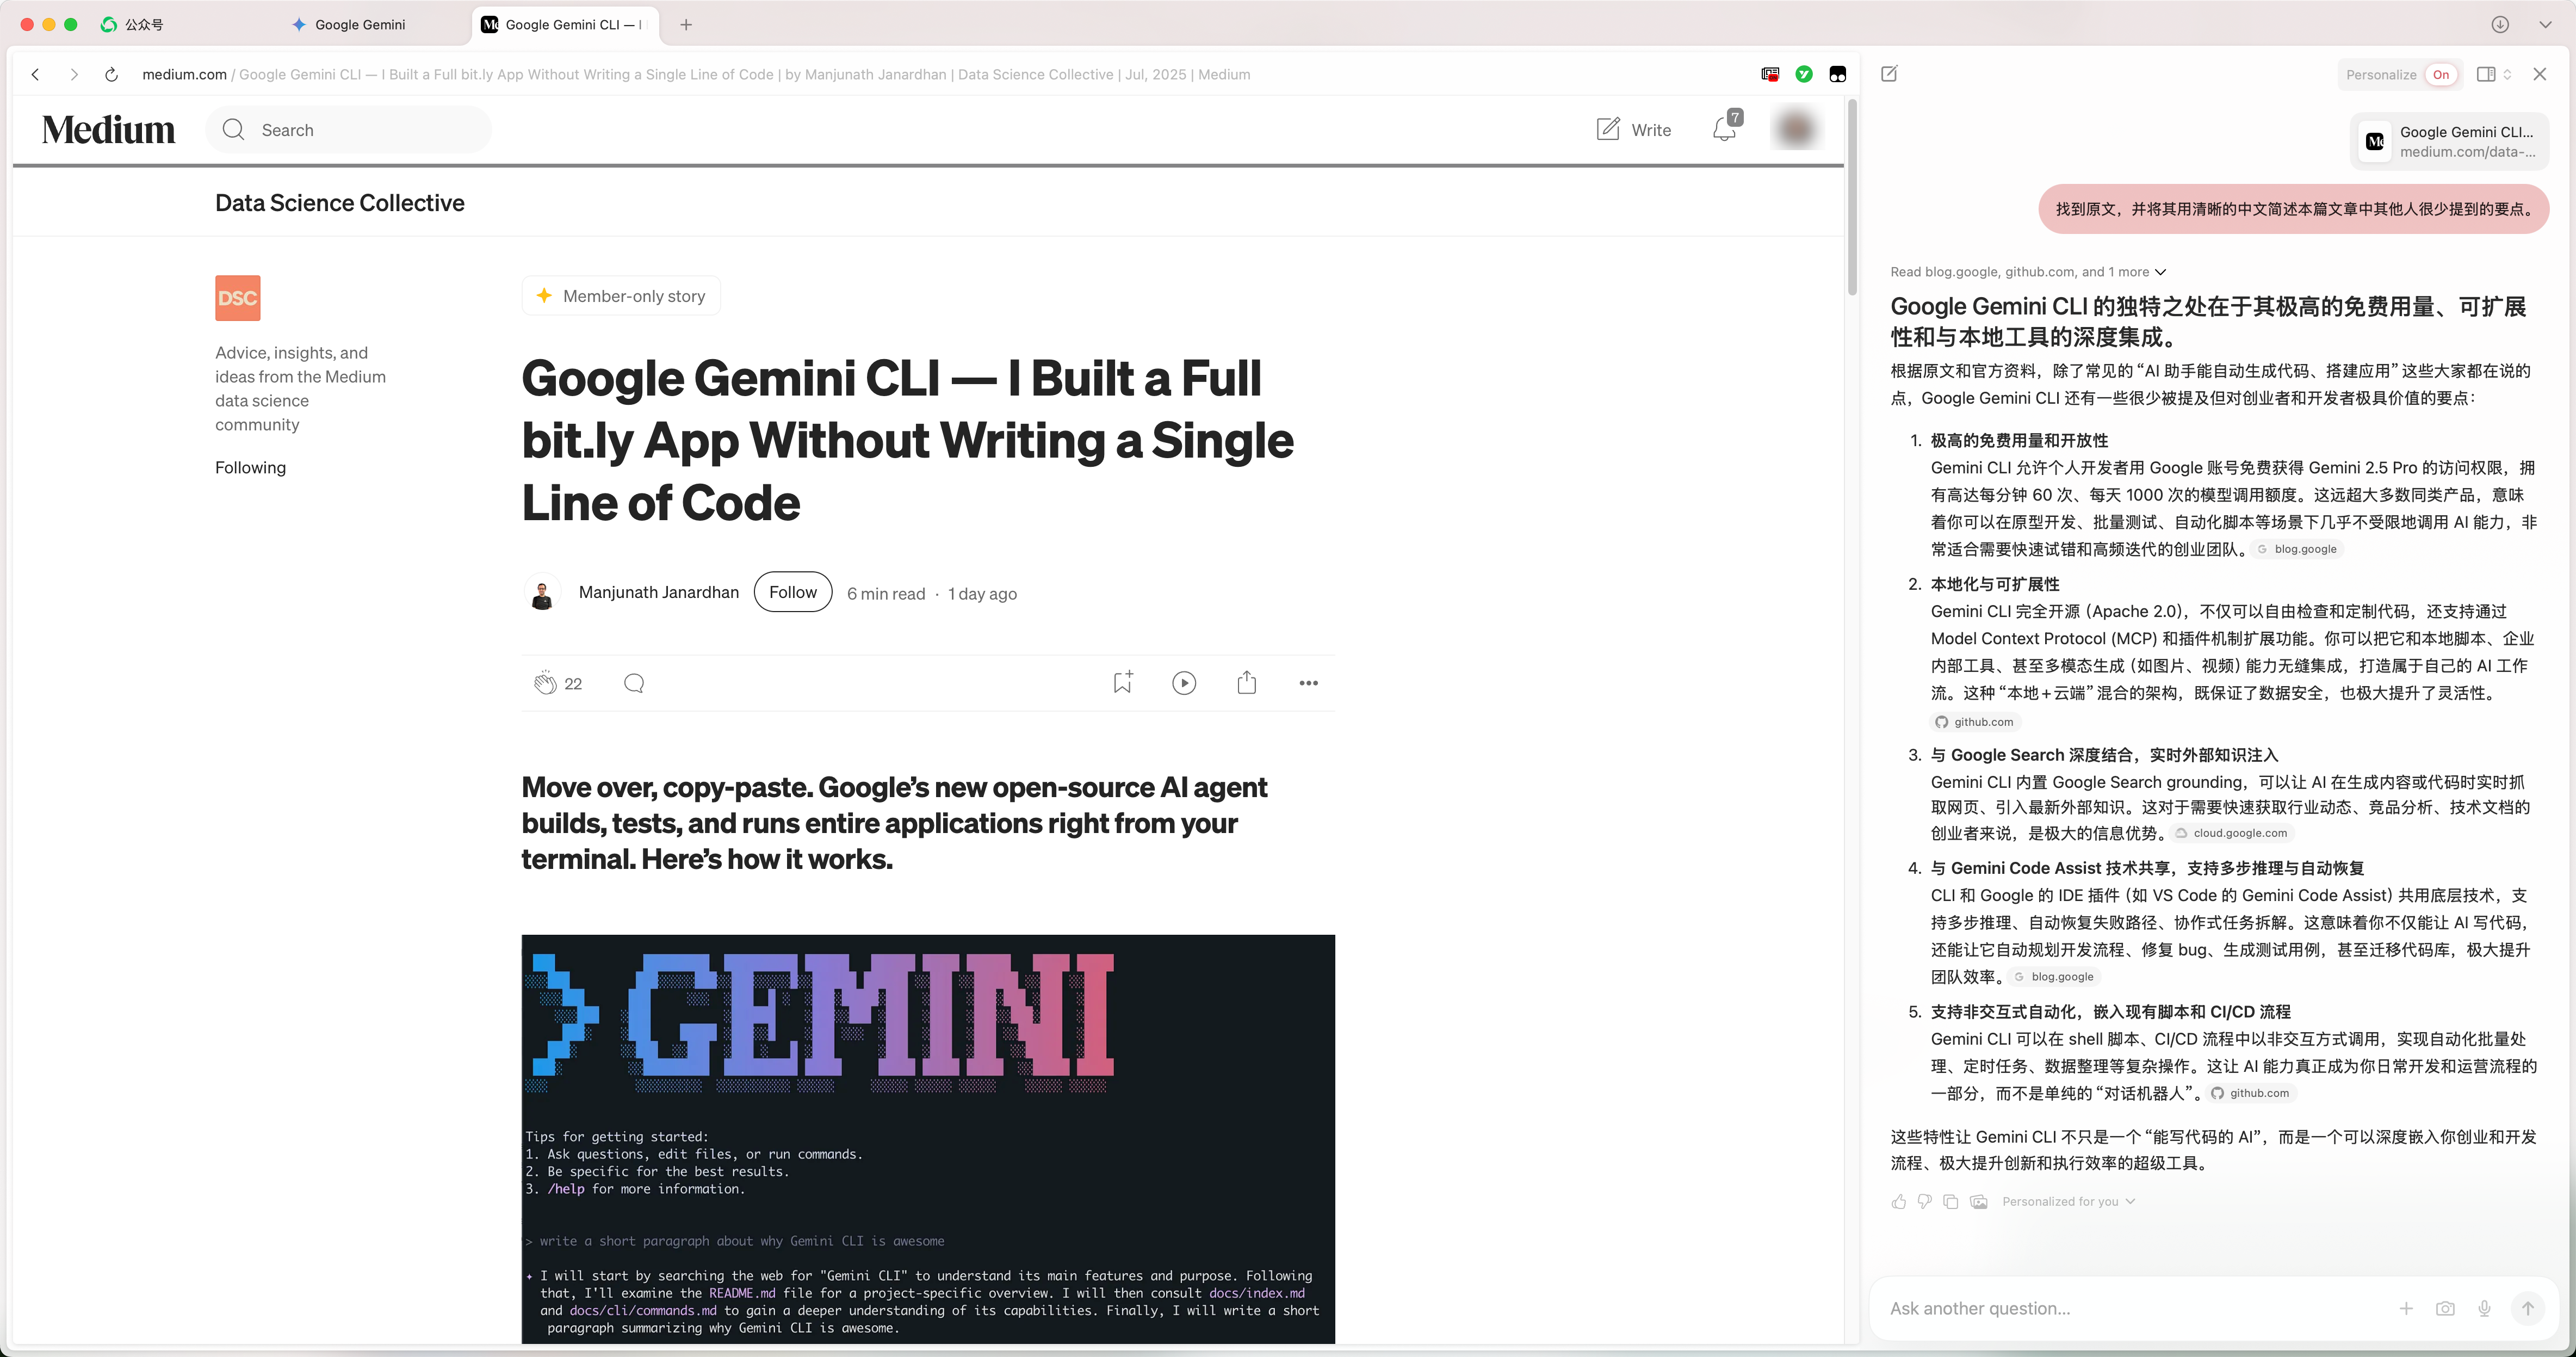Open the DSC publication logo
2576x1357 pixels.
click(238, 298)
